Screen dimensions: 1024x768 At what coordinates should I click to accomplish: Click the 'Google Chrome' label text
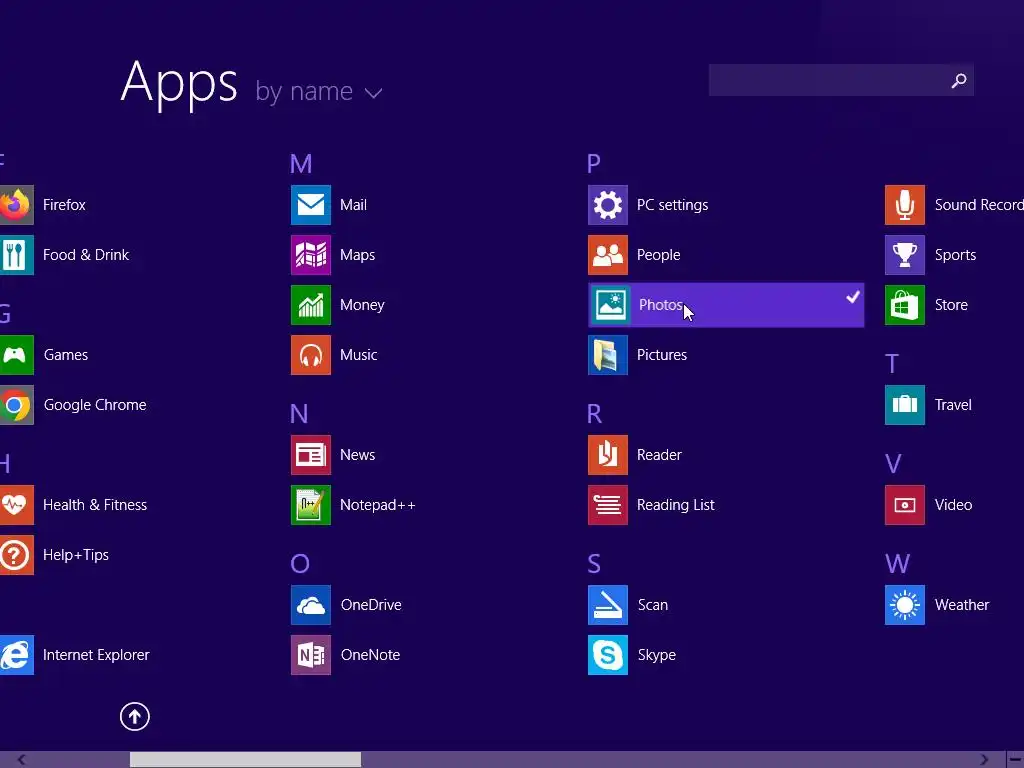(95, 405)
